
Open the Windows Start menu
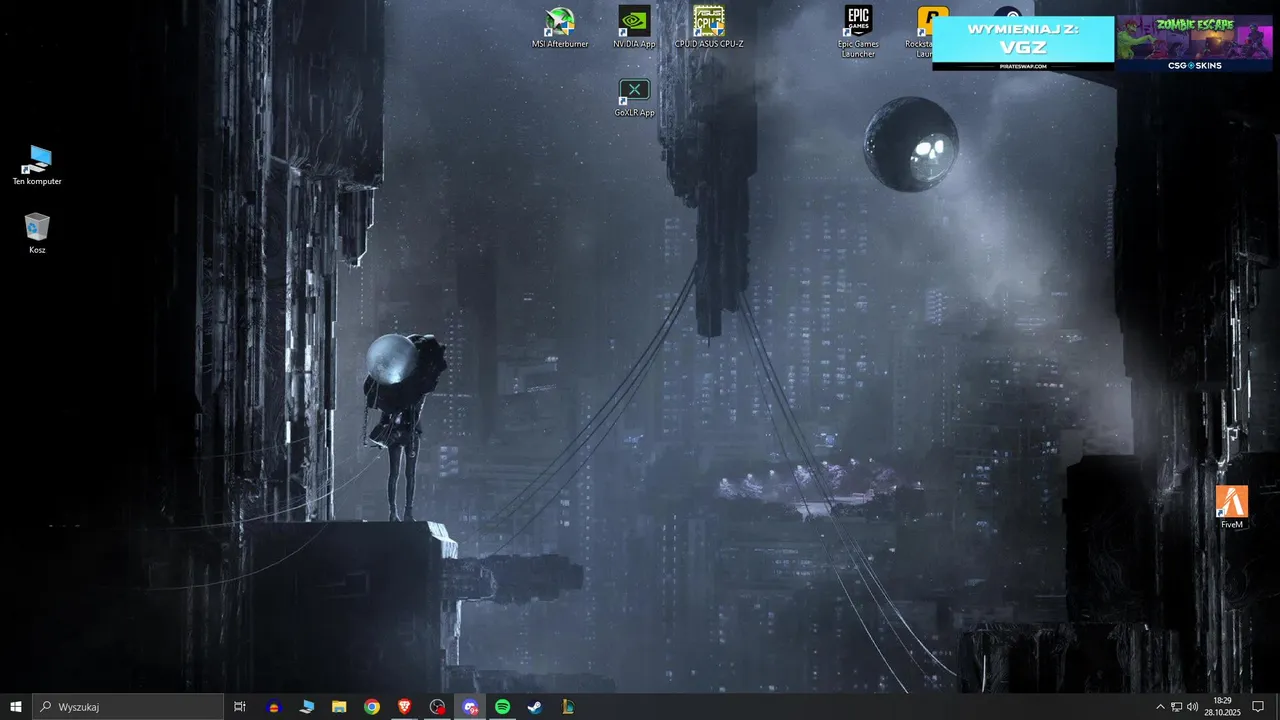(16, 707)
